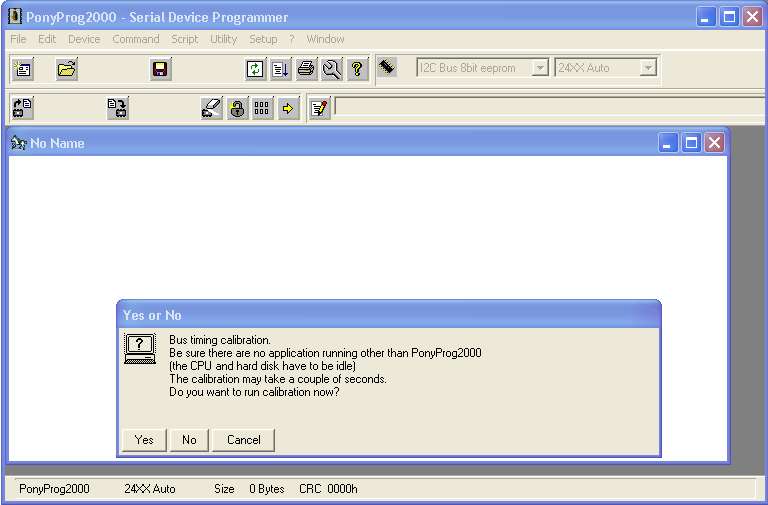Click the Reload files toolbar icon
This screenshot has width=768, height=505.
[256, 69]
